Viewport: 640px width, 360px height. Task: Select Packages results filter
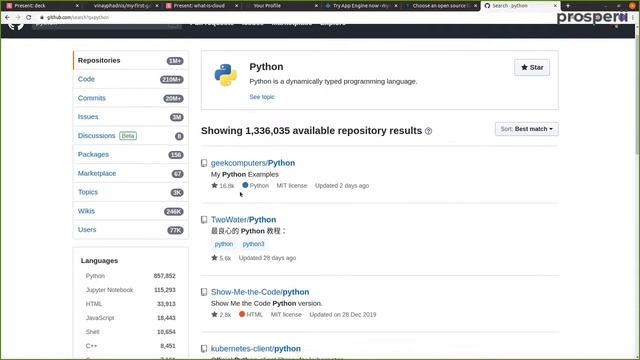tap(131, 154)
